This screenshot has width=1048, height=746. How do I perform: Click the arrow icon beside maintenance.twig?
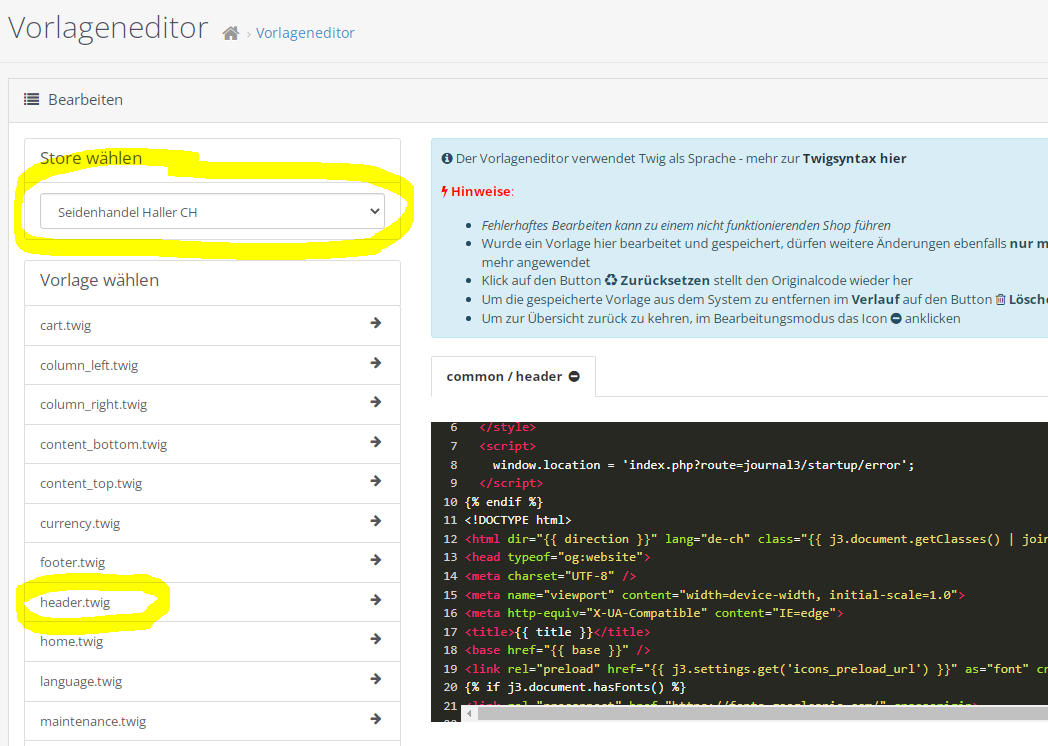[x=376, y=718]
